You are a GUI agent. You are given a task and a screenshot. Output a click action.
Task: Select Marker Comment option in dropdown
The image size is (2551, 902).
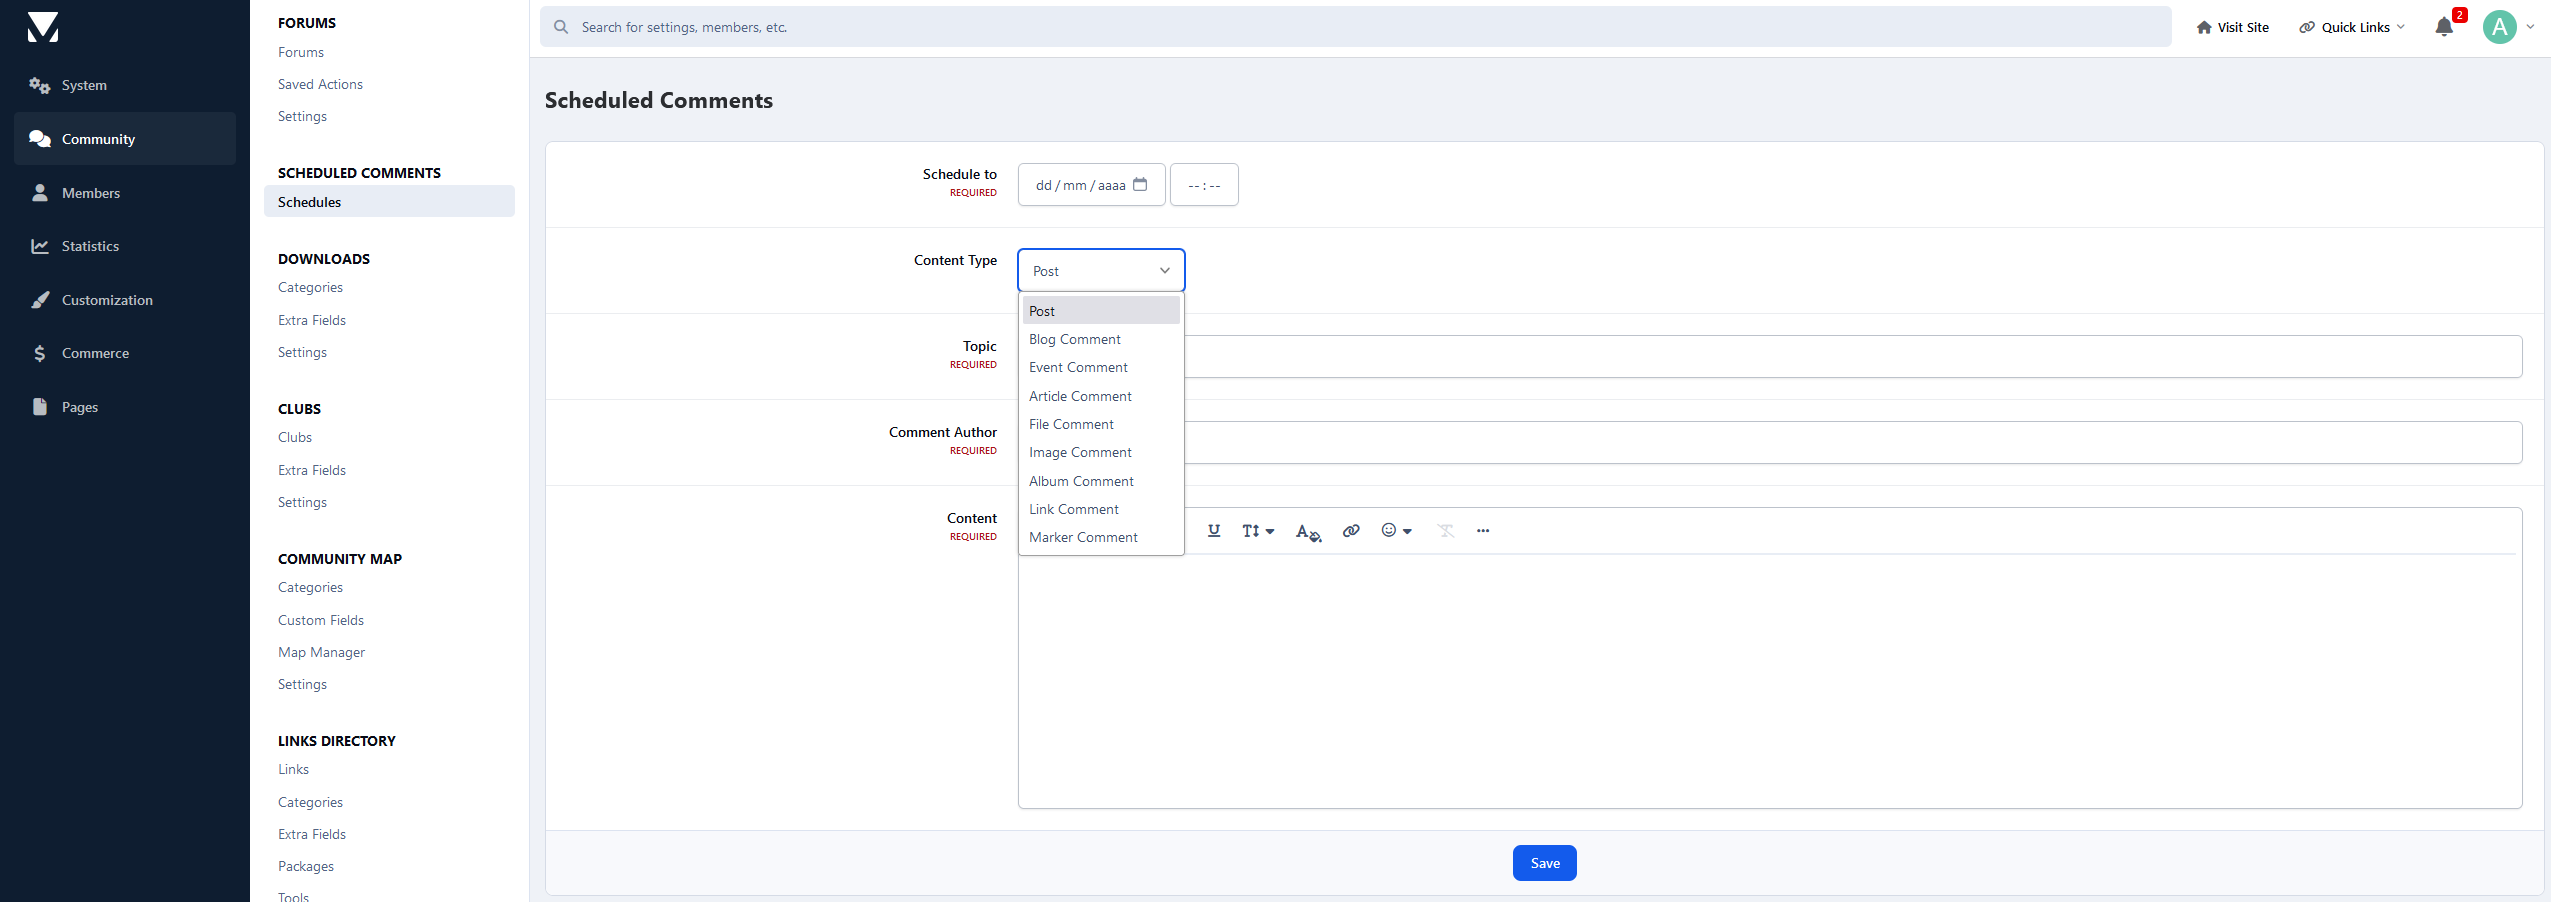point(1082,538)
